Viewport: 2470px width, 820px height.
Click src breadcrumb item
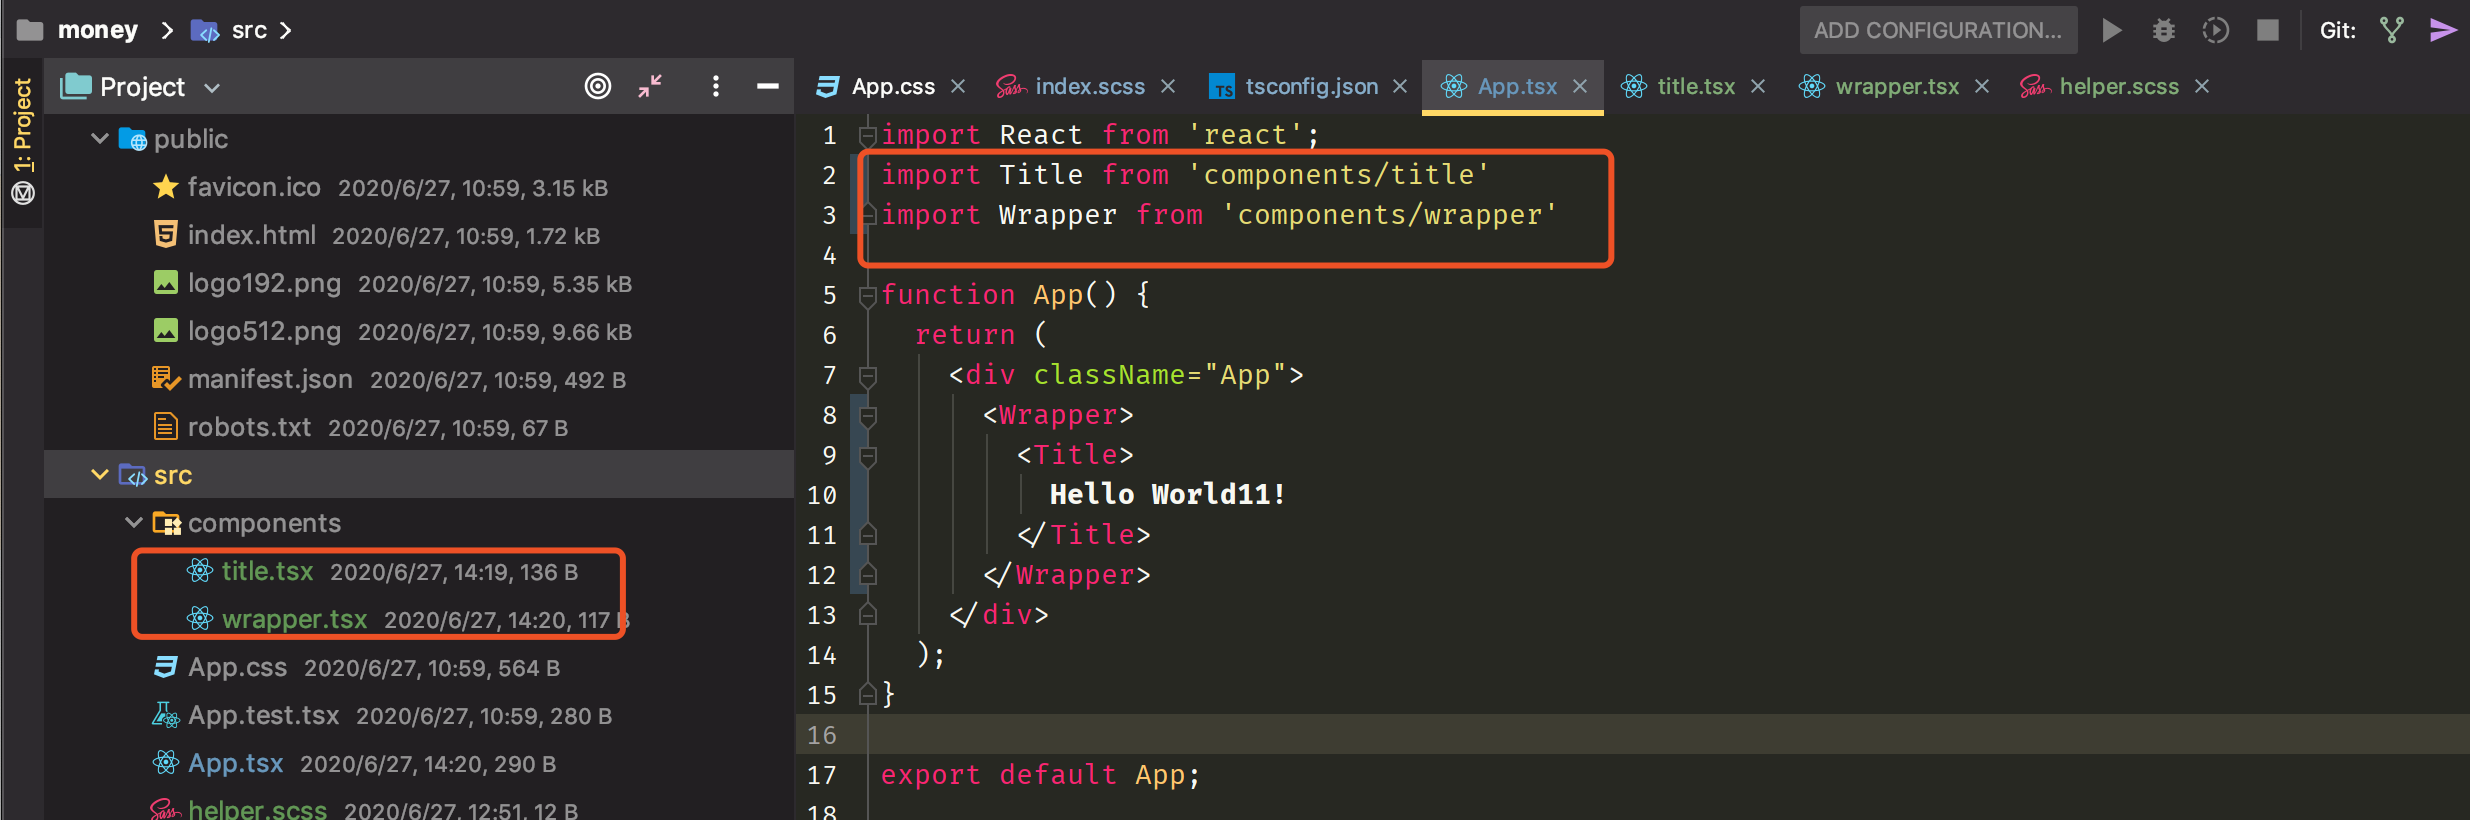(229, 30)
